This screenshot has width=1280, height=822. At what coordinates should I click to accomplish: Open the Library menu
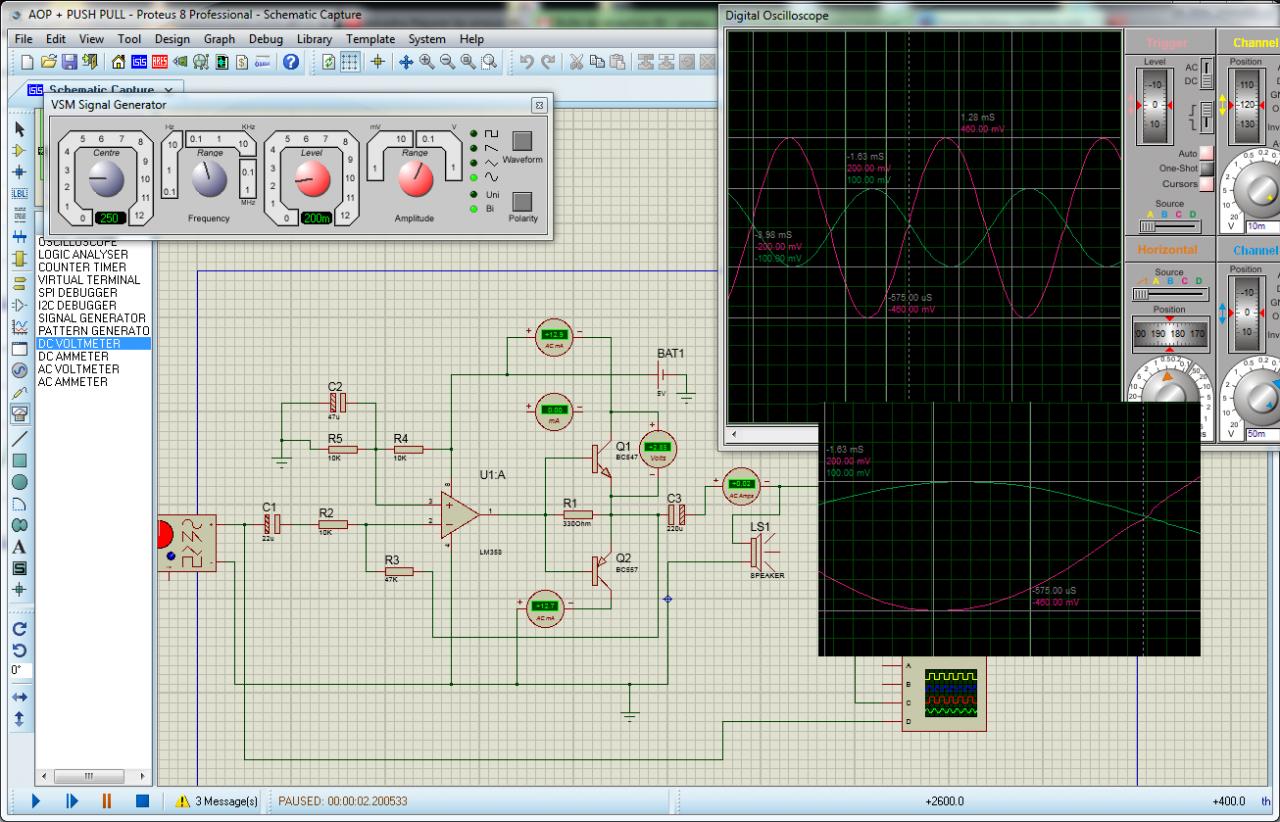(x=314, y=39)
